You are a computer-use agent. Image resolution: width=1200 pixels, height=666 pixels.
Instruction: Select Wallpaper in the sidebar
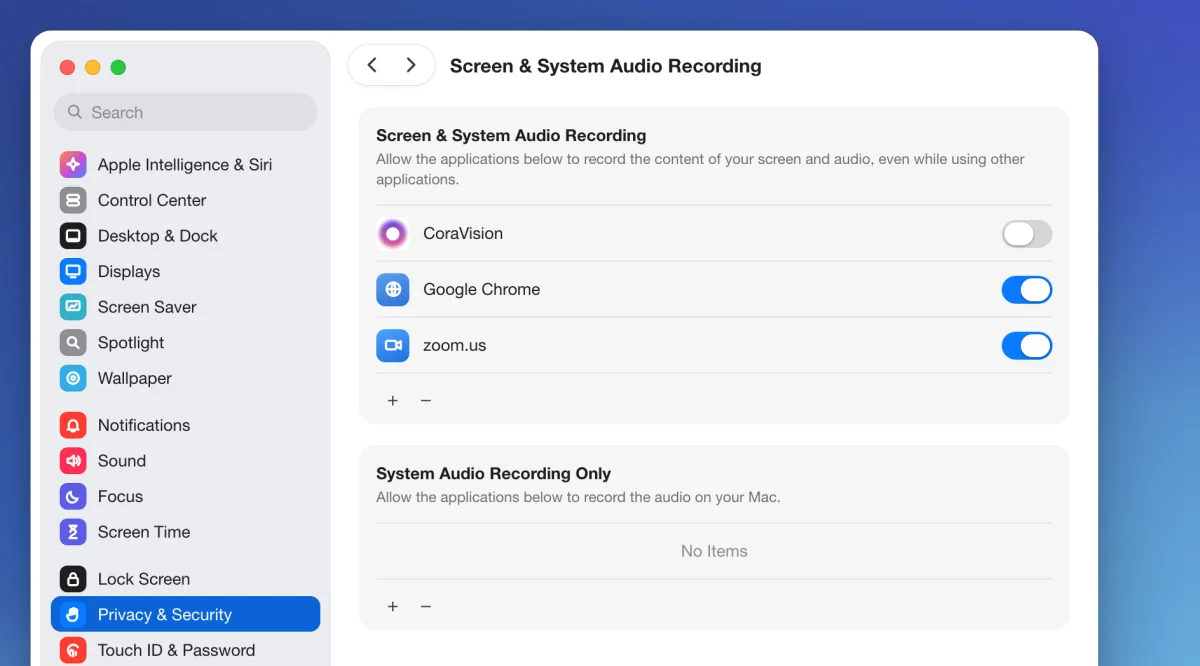click(x=185, y=378)
